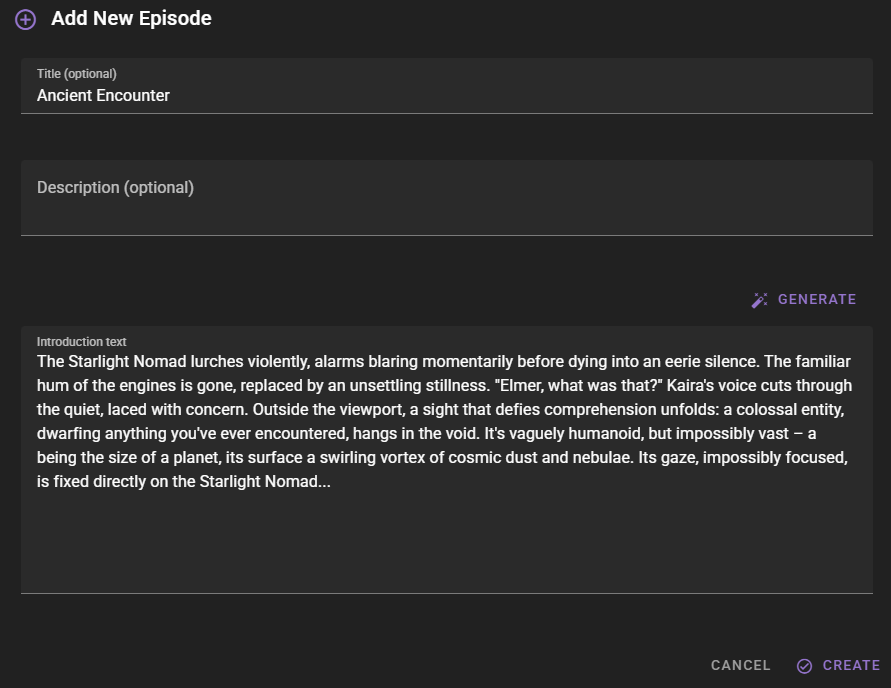This screenshot has width=891, height=688.
Task: Click CANCEL to dismiss the dialog
Action: click(x=740, y=665)
